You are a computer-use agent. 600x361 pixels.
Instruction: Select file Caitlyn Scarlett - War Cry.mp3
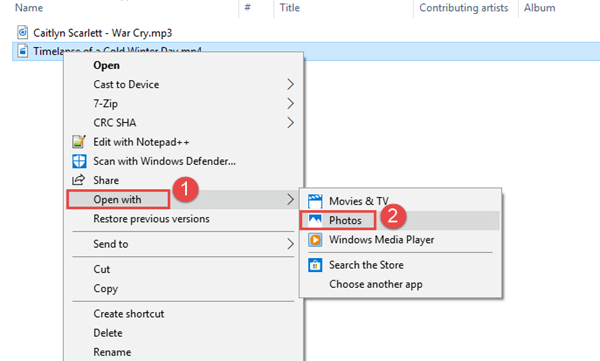click(x=103, y=33)
